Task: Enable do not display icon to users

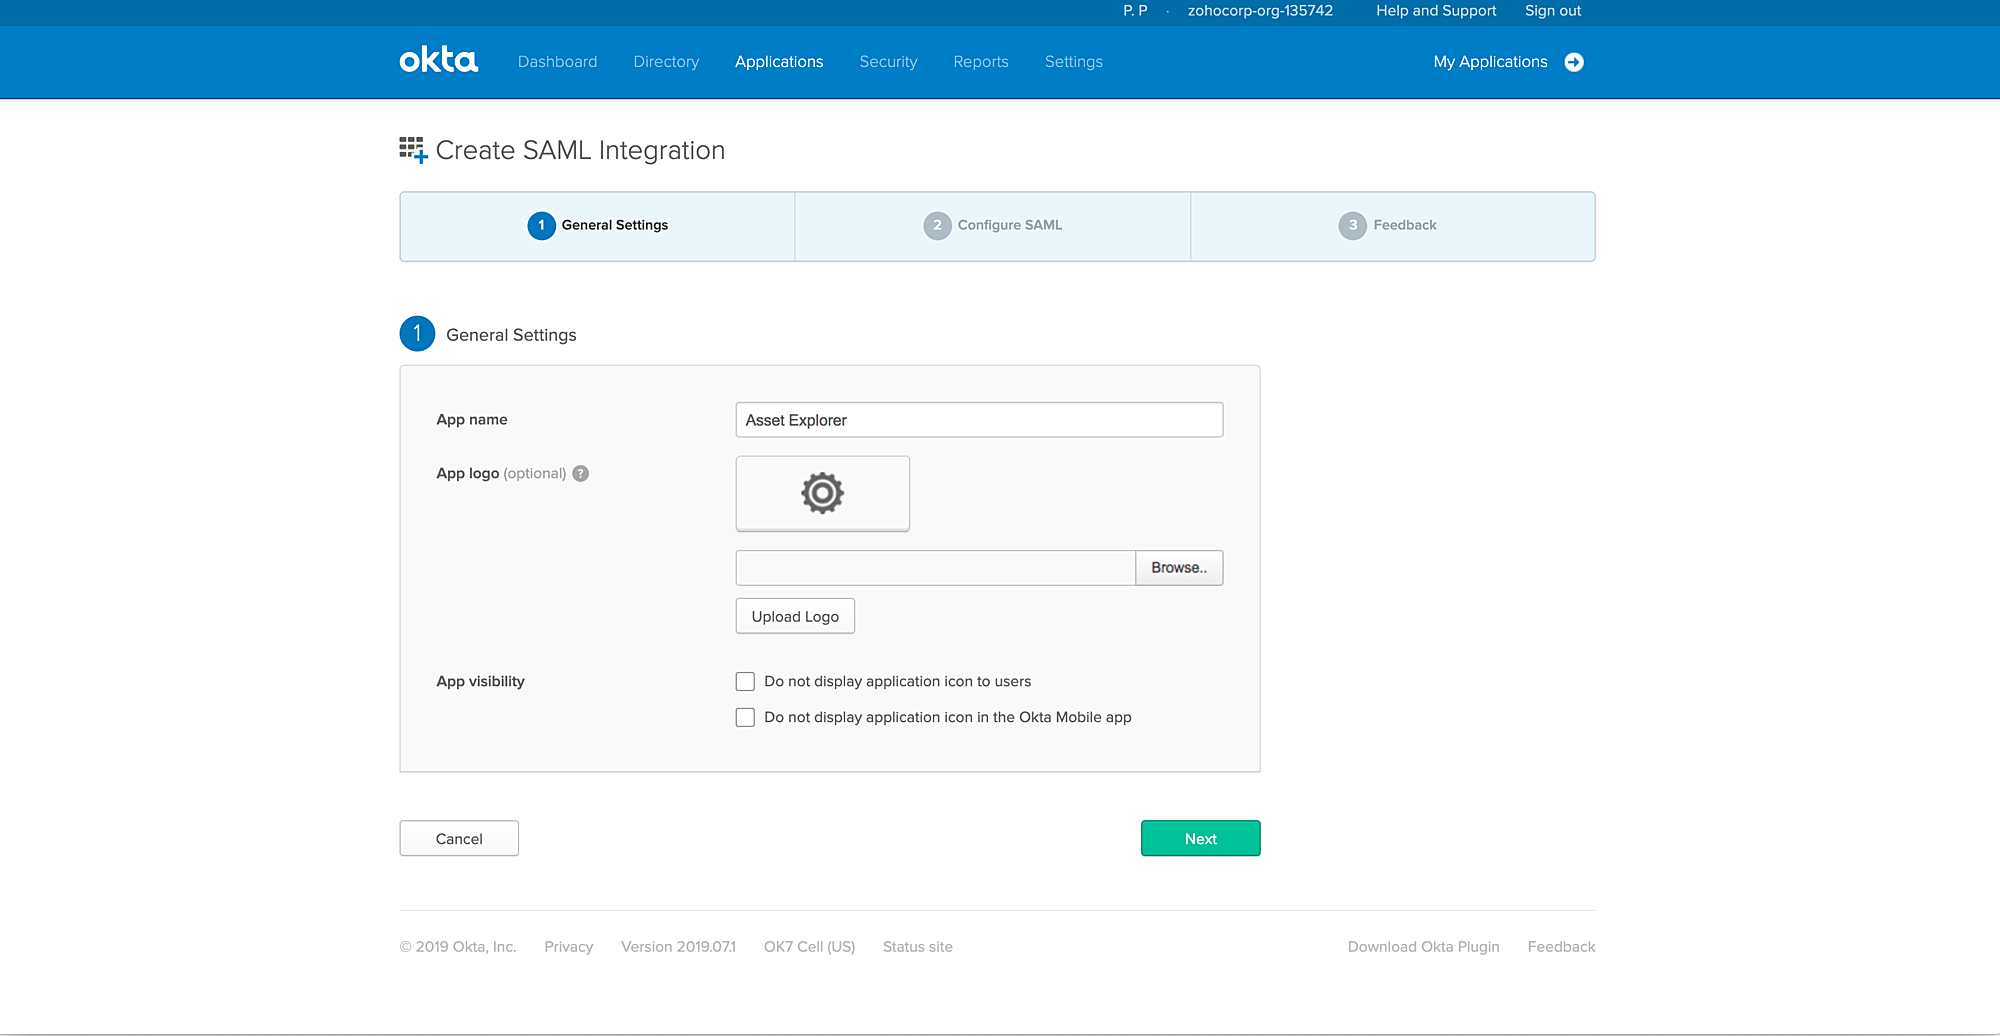Action: (x=745, y=681)
